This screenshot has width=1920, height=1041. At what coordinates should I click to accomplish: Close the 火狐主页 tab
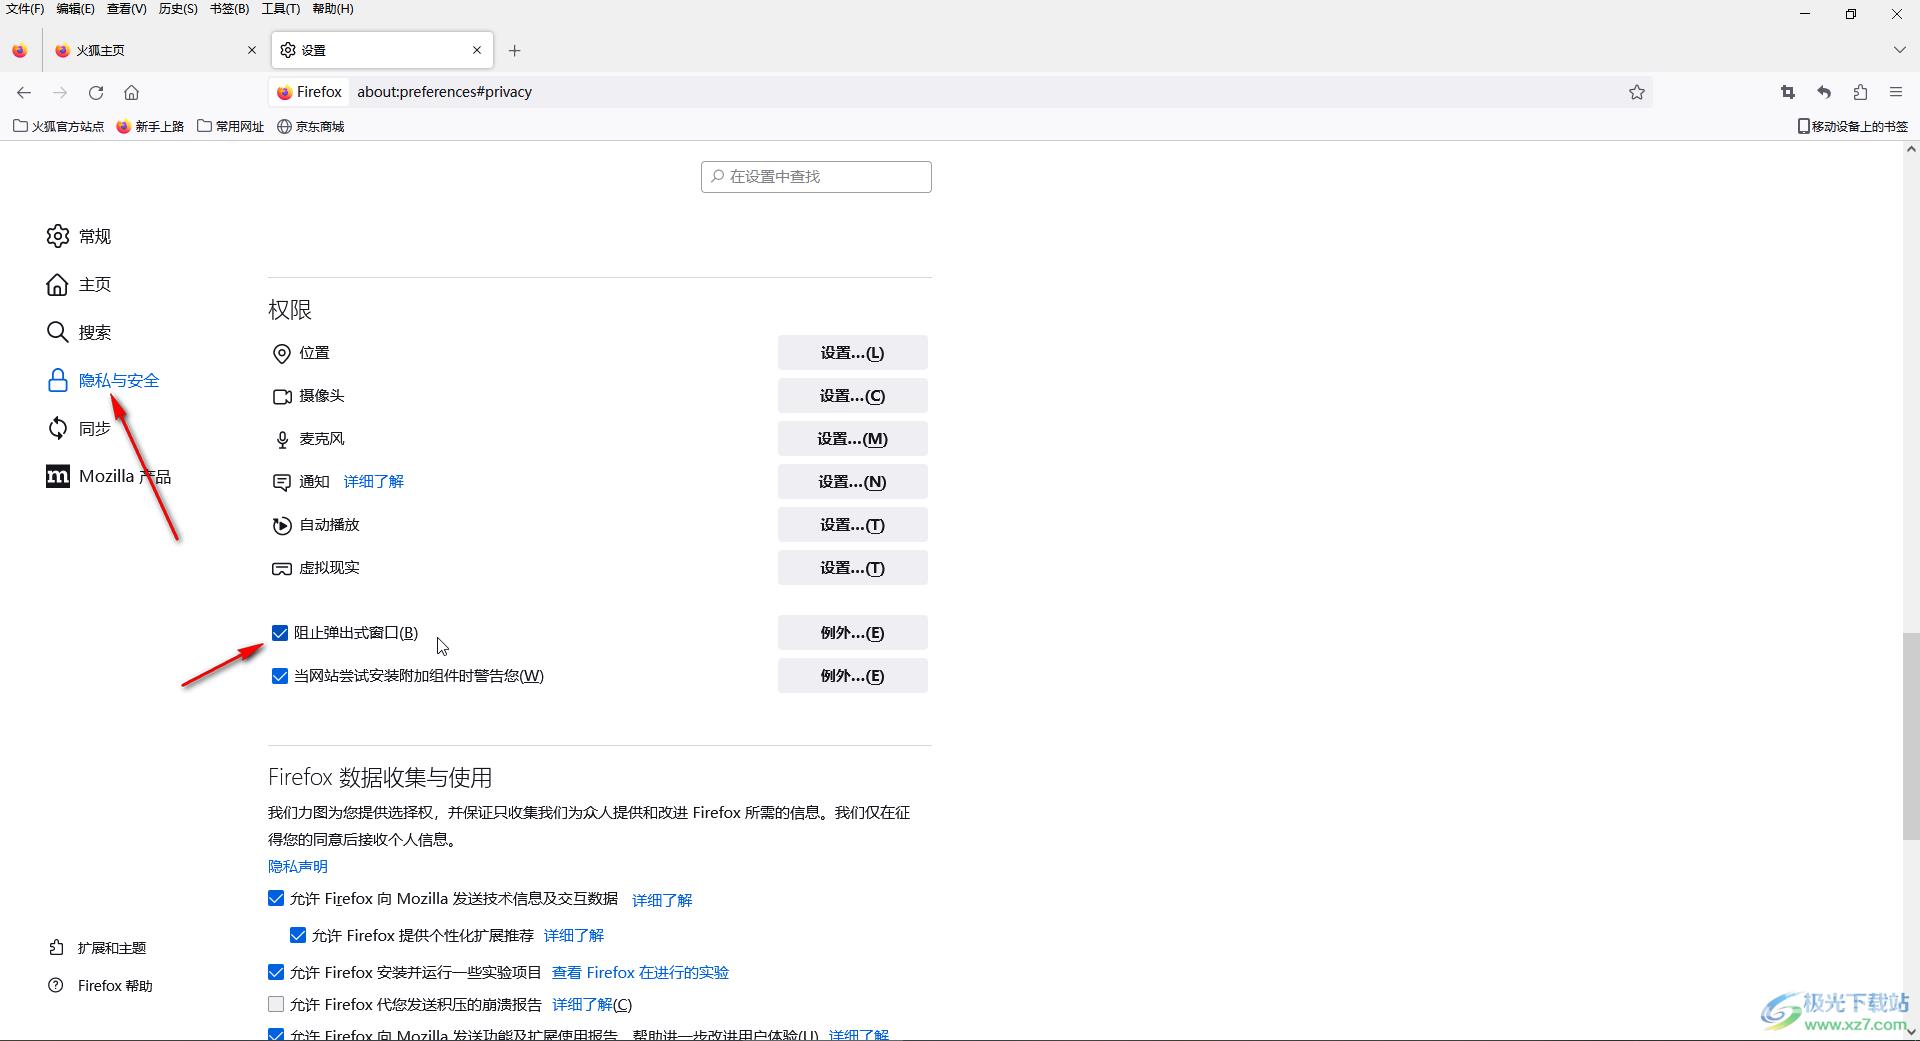[251, 50]
